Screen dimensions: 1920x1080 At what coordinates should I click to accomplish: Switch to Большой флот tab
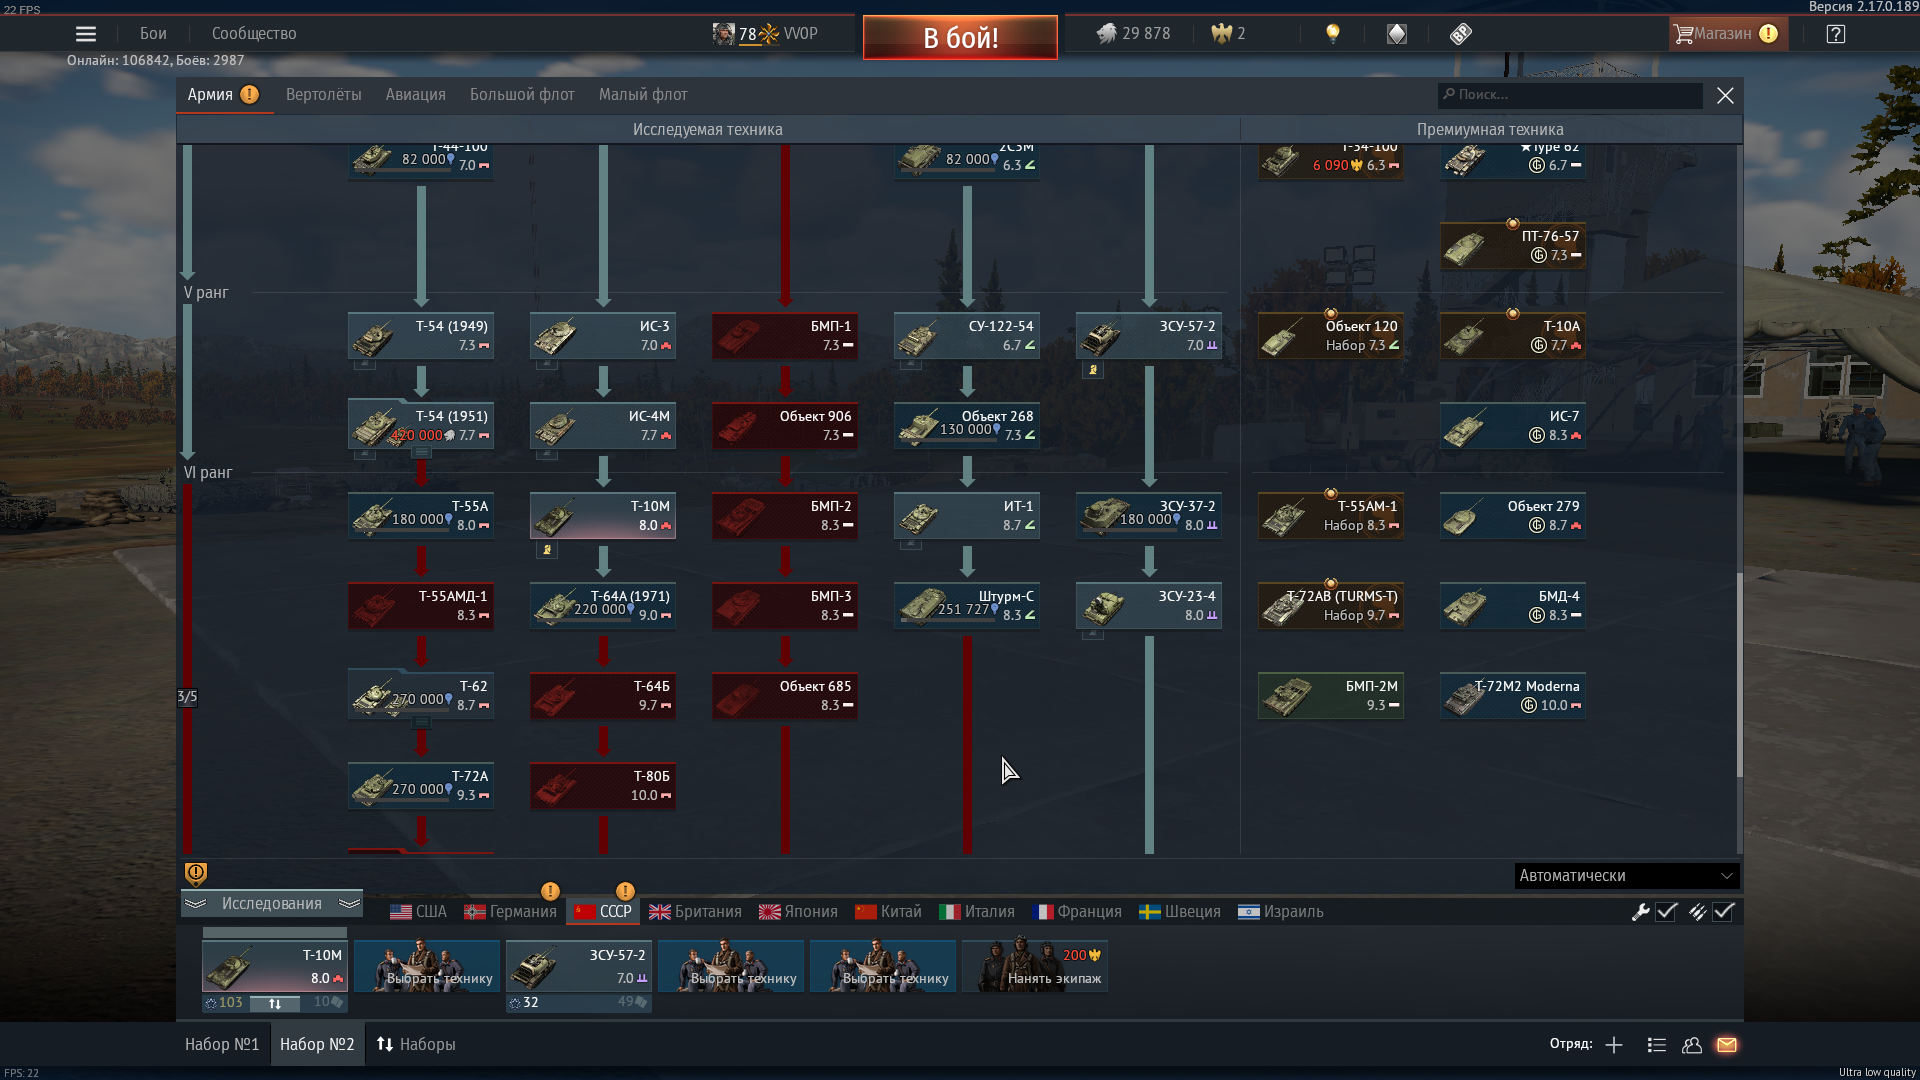pos(522,95)
